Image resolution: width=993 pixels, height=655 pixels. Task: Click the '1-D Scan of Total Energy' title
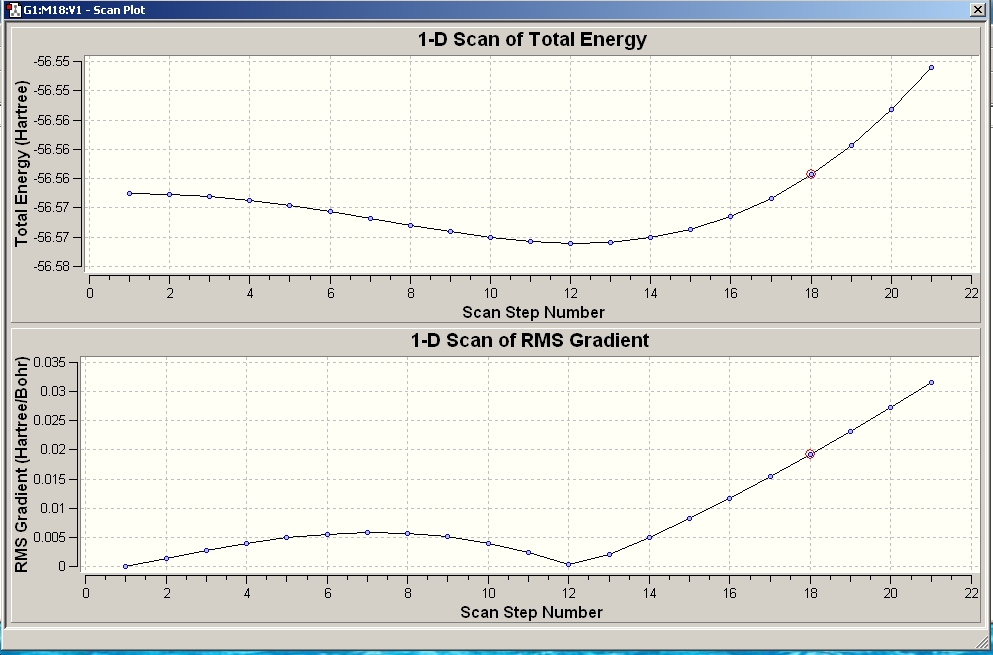tap(532, 39)
